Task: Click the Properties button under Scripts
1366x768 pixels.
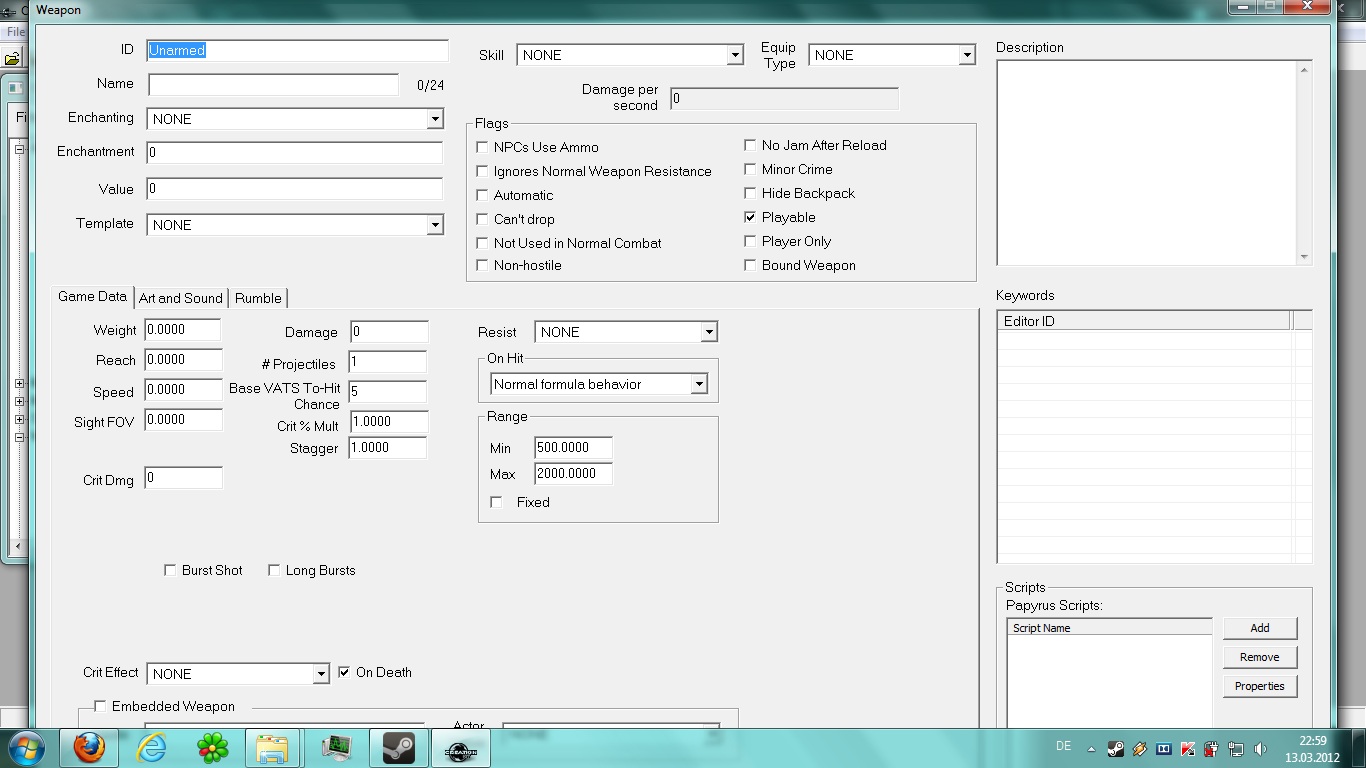Action: 1259,686
